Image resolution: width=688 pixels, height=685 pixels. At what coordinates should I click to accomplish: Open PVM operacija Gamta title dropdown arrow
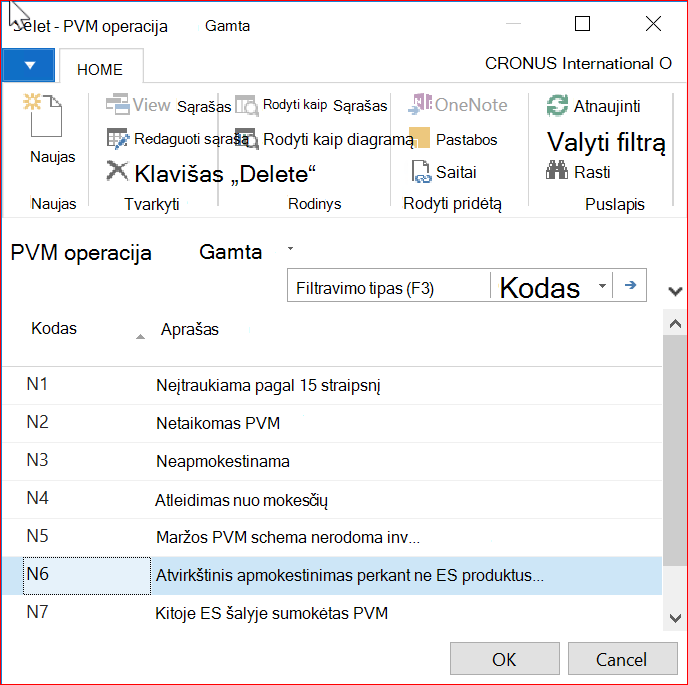click(290, 249)
